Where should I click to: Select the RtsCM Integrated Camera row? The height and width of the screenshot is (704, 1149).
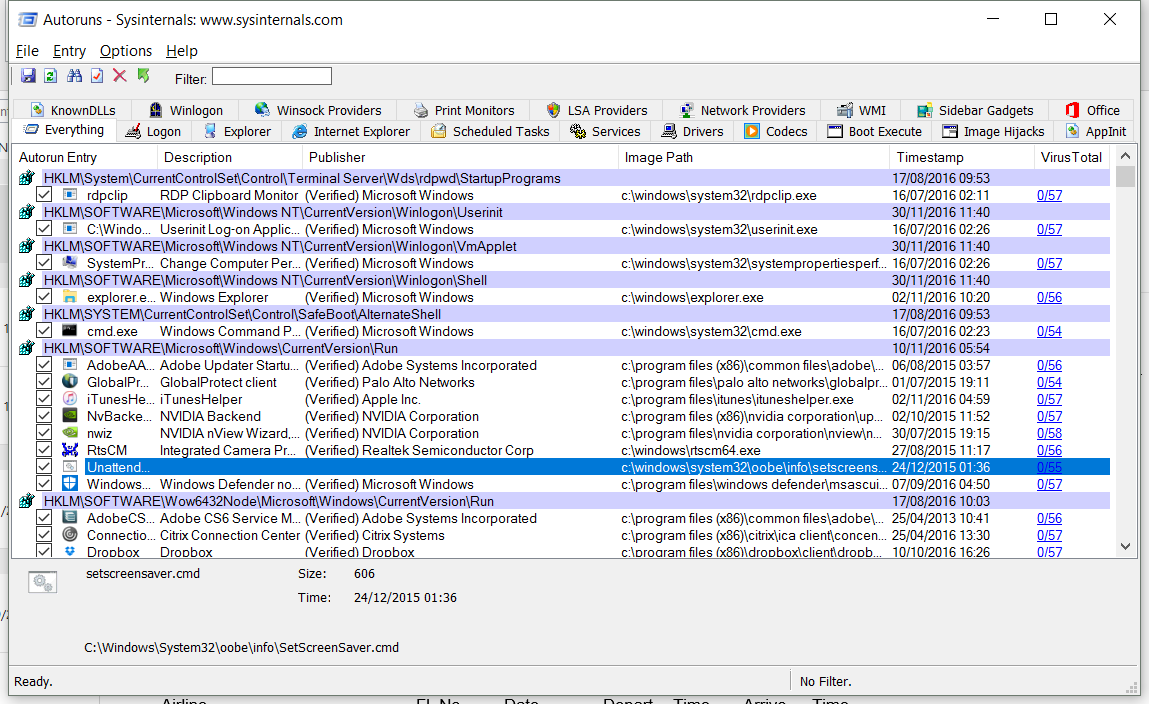(x=562, y=450)
